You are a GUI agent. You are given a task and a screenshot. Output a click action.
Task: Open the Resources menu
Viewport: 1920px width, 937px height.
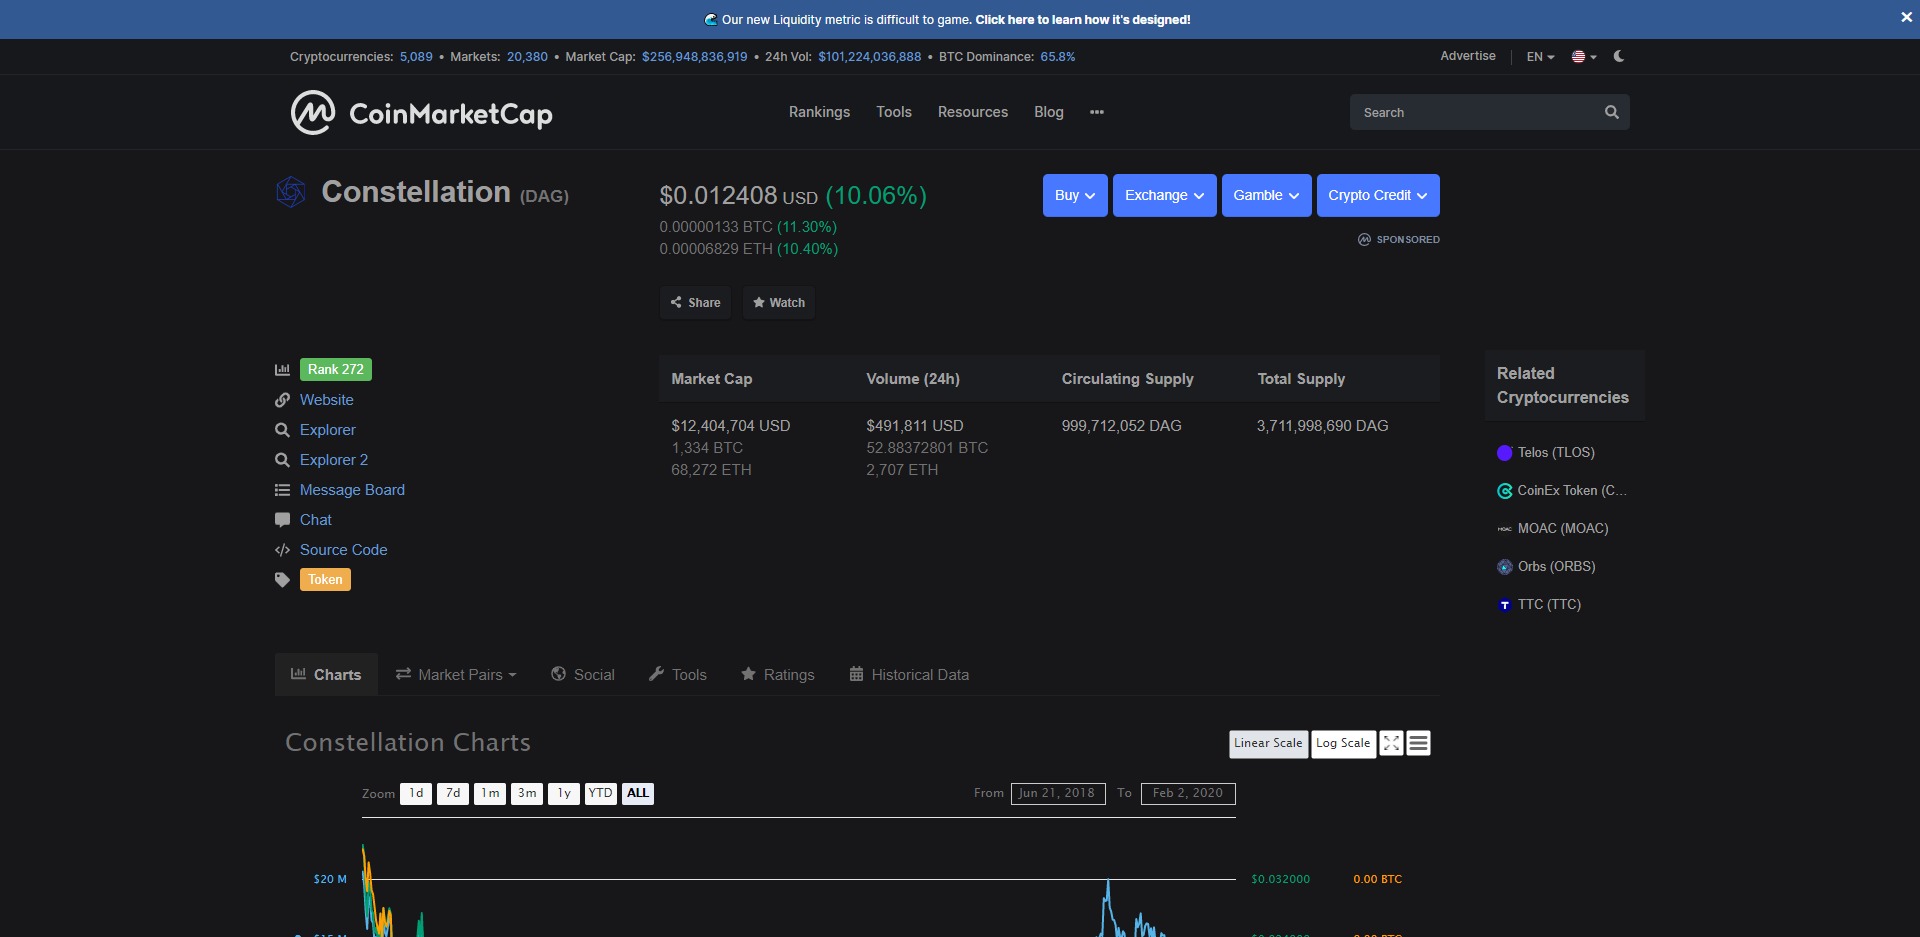[973, 112]
